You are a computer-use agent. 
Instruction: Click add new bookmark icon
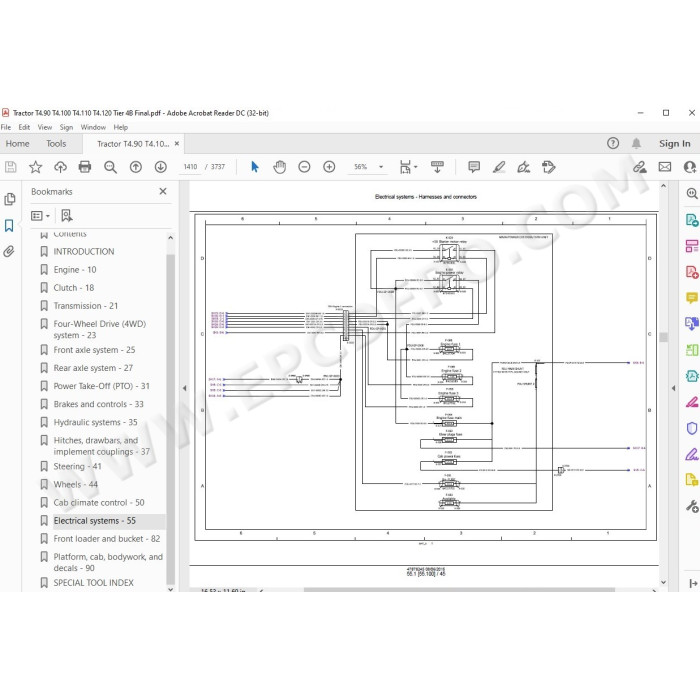pyautogui.click(x=67, y=216)
